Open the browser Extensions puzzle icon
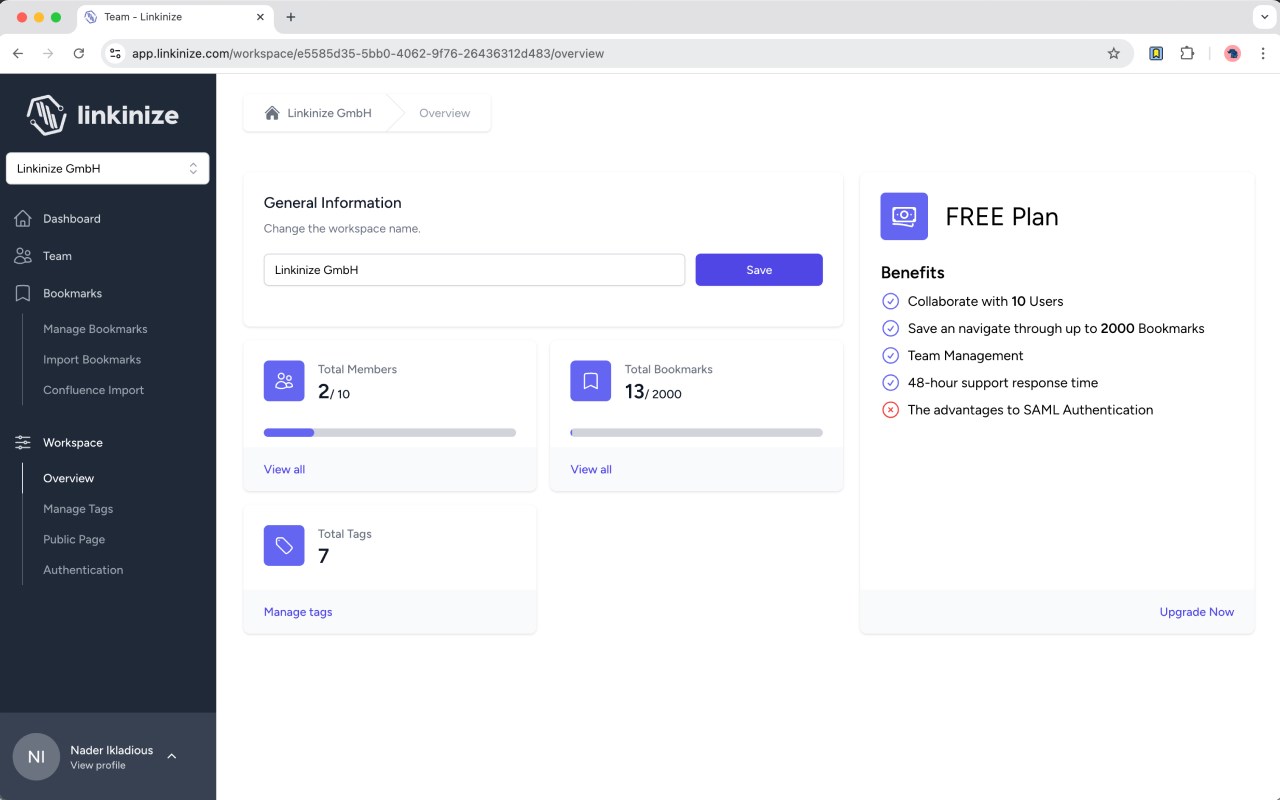1280x800 pixels. coord(1187,54)
